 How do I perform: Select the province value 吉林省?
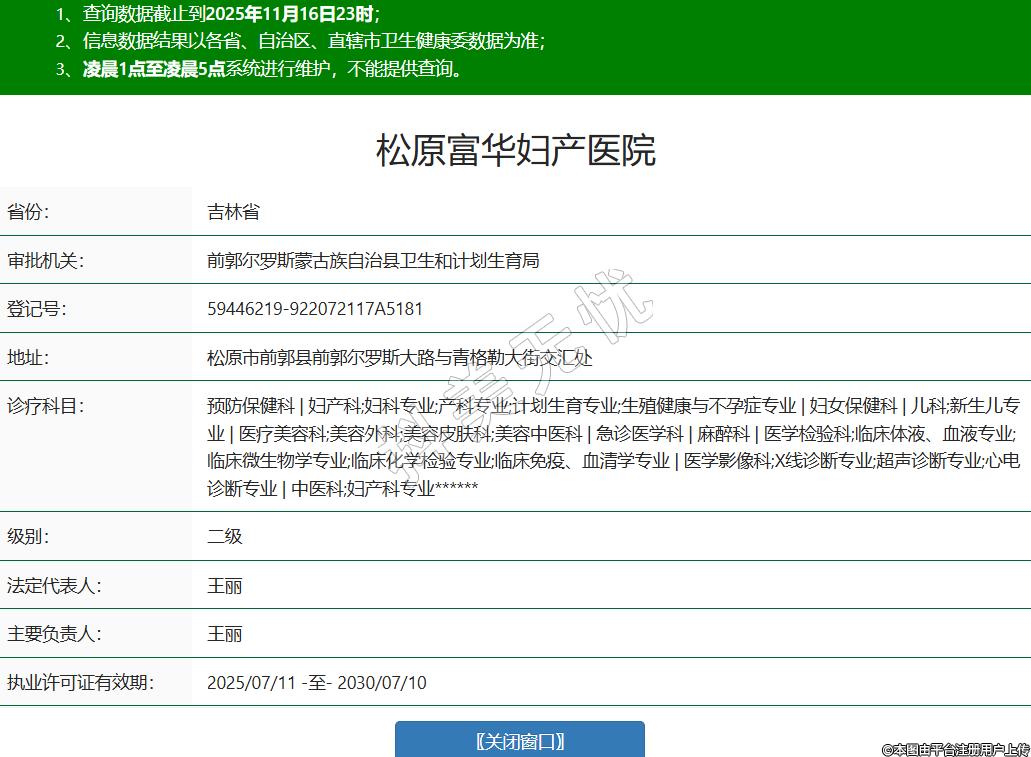pyautogui.click(x=233, y=212)
